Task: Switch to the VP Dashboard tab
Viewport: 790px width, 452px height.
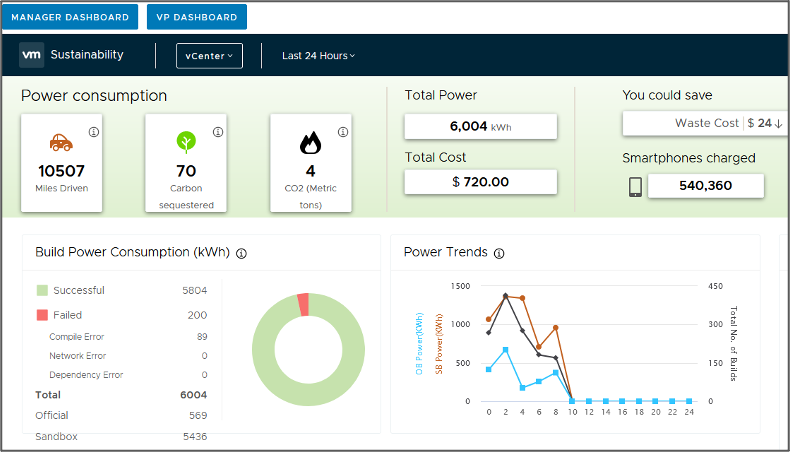Action: point(196,17)
